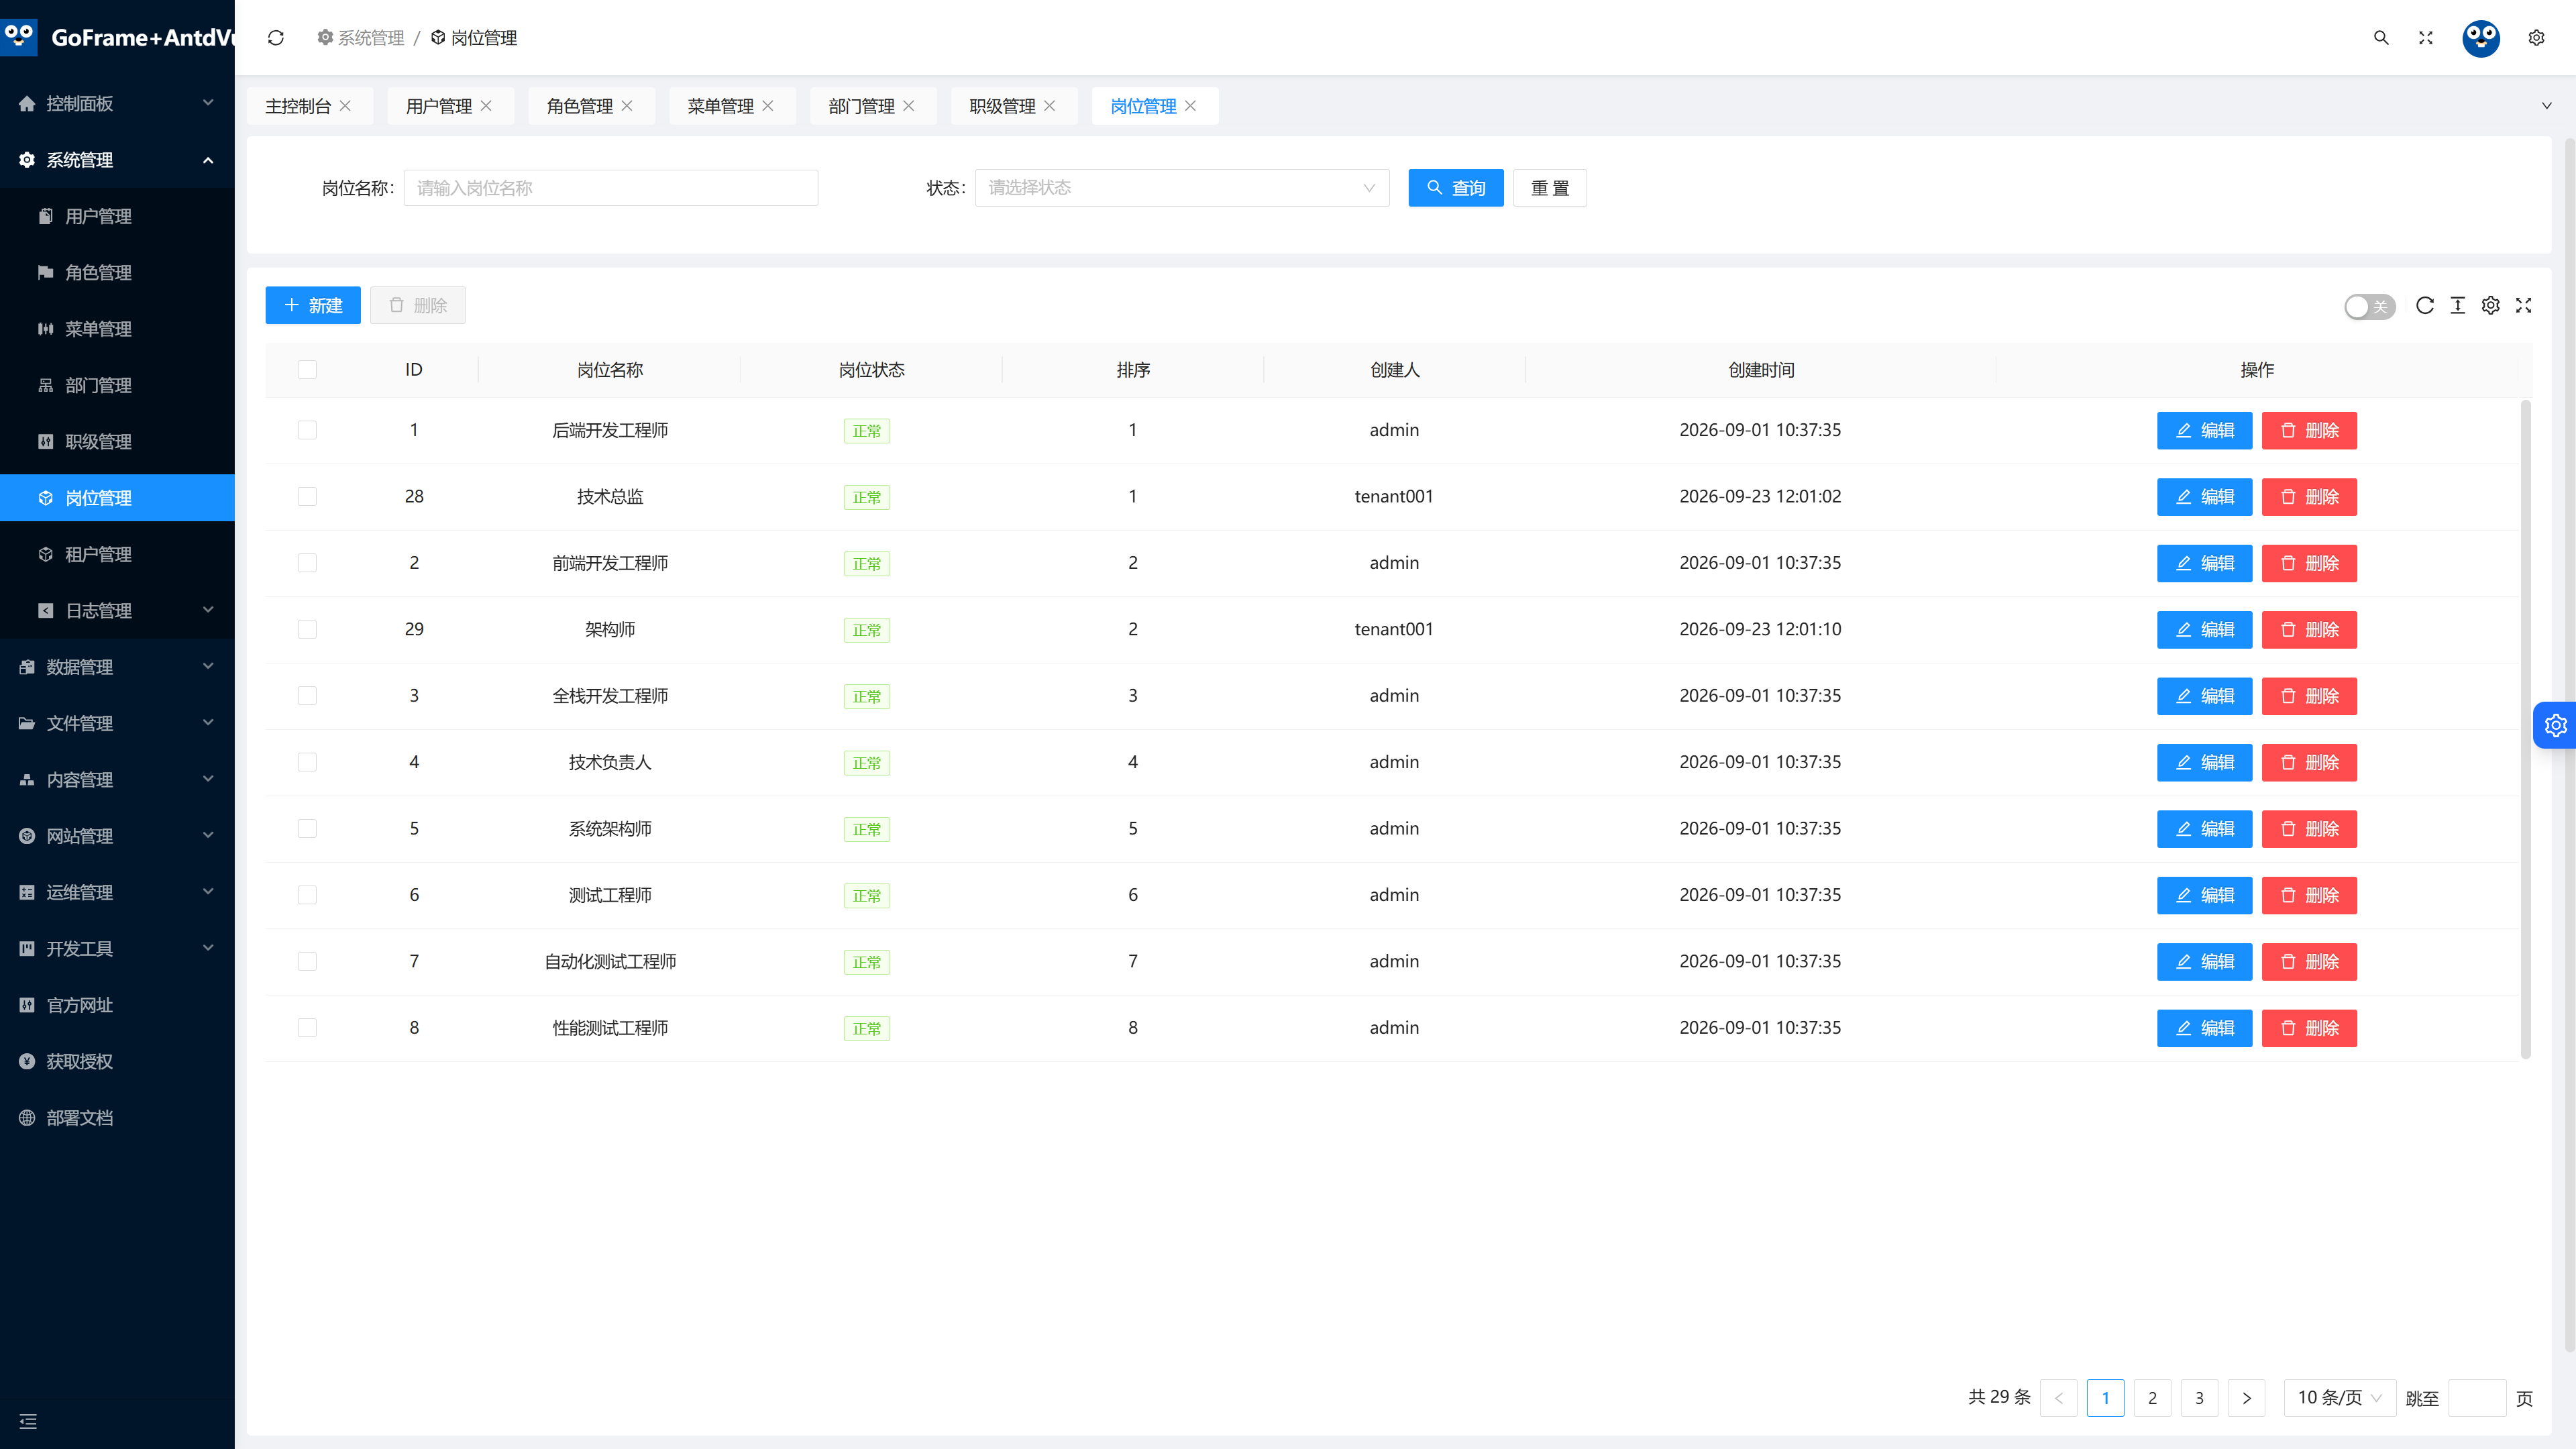The width and height of the screenshot is (2576, 1449).
Task: Open the table density icon
Action: tap(2457, 306)
